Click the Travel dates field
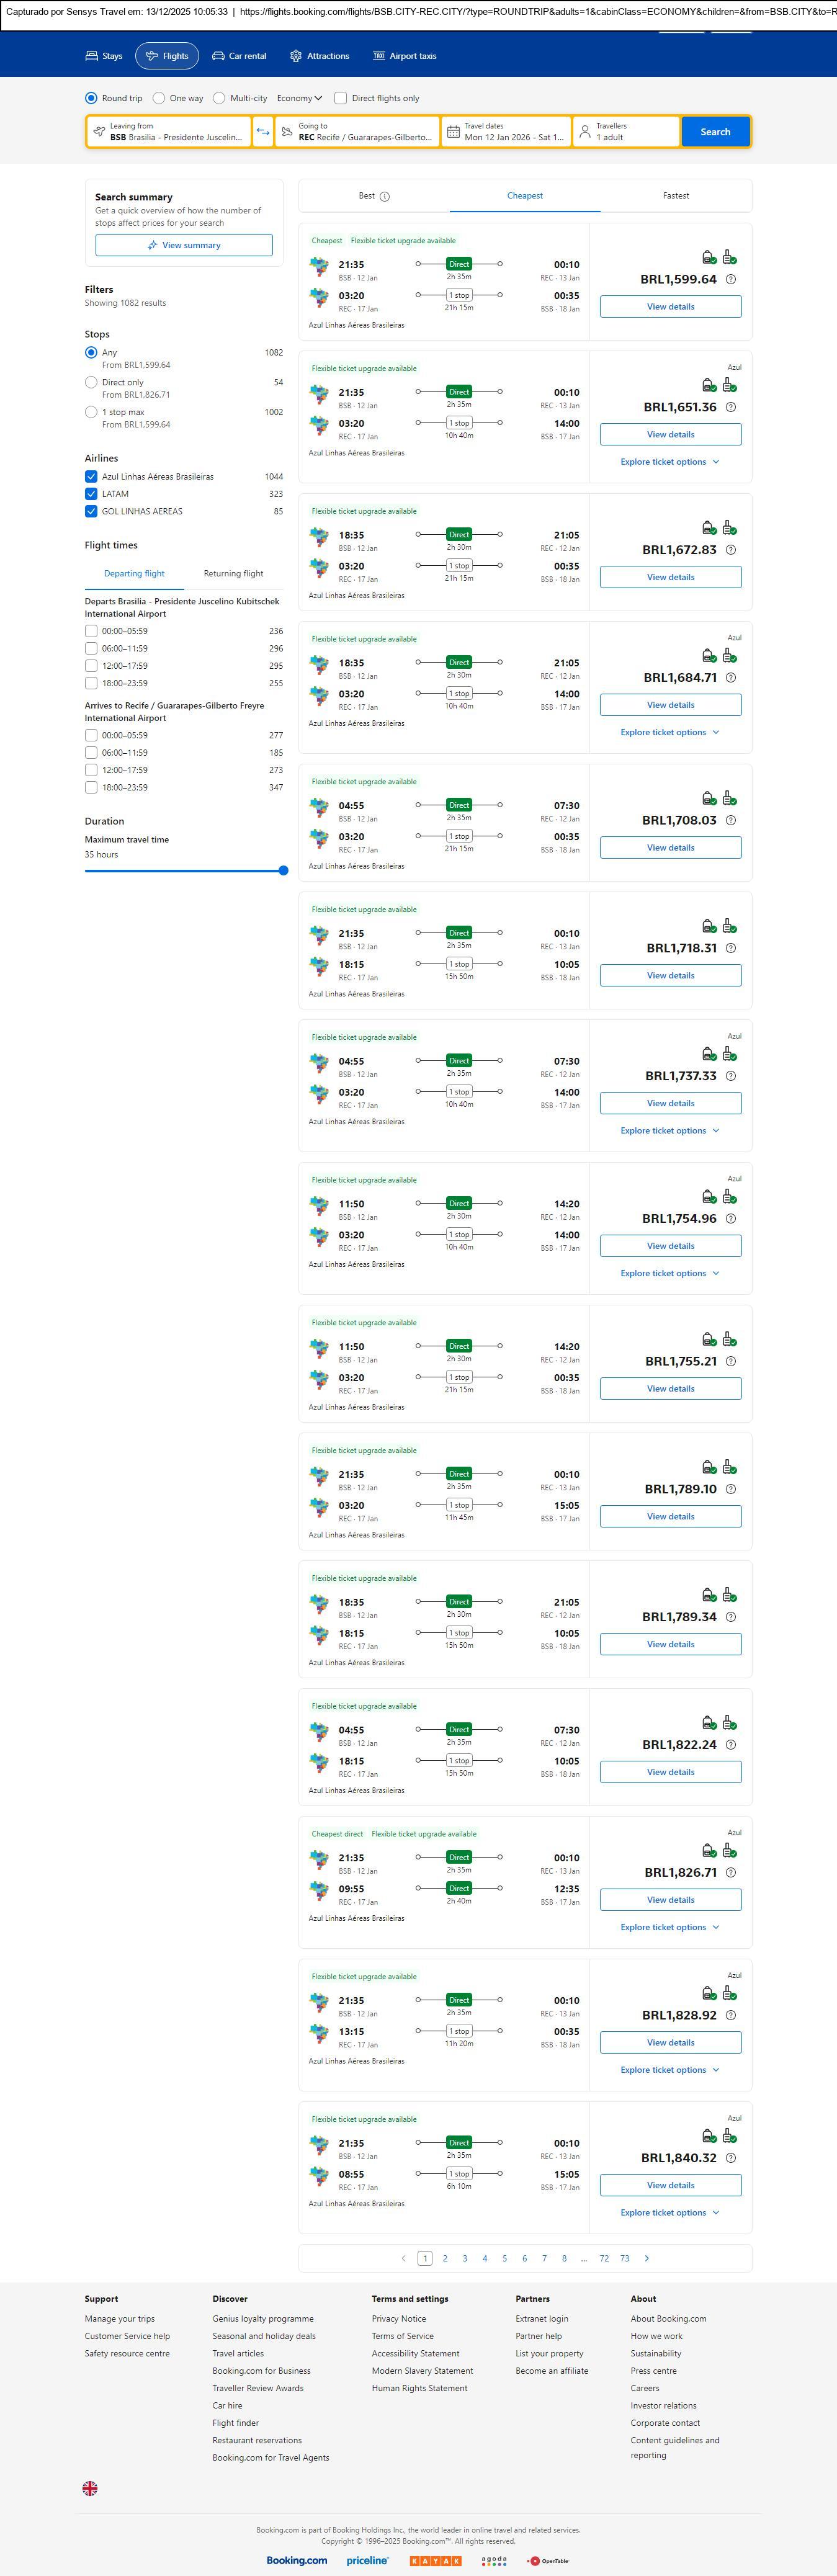Image resolution: width=837 pixels, height=2576 pixels. click(506, 132)
